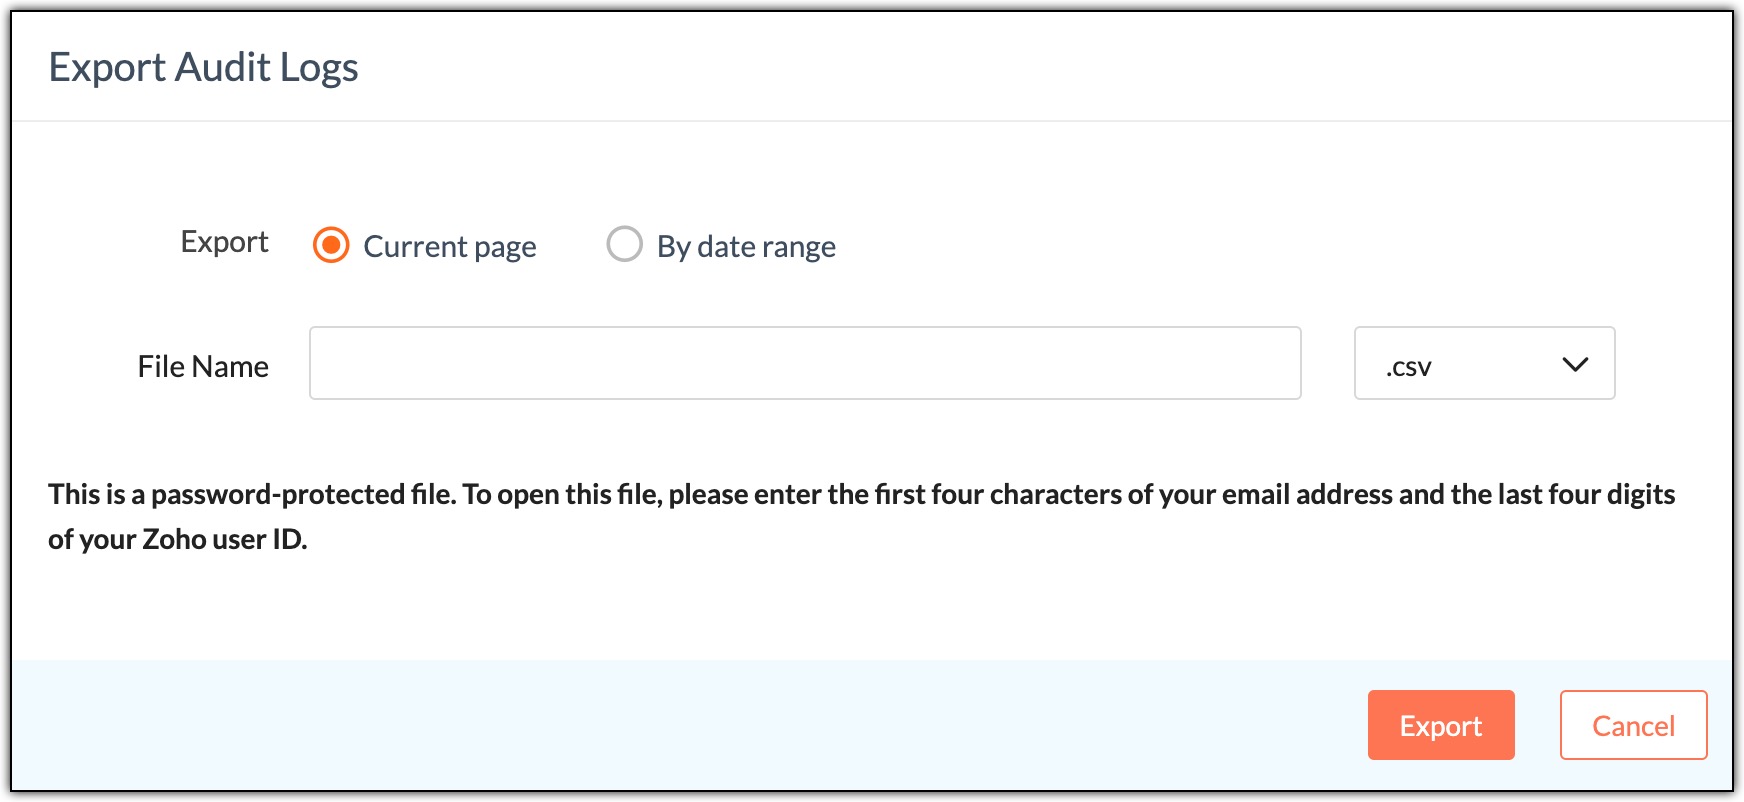Click the light blue footer bar area

coord(690,725)
